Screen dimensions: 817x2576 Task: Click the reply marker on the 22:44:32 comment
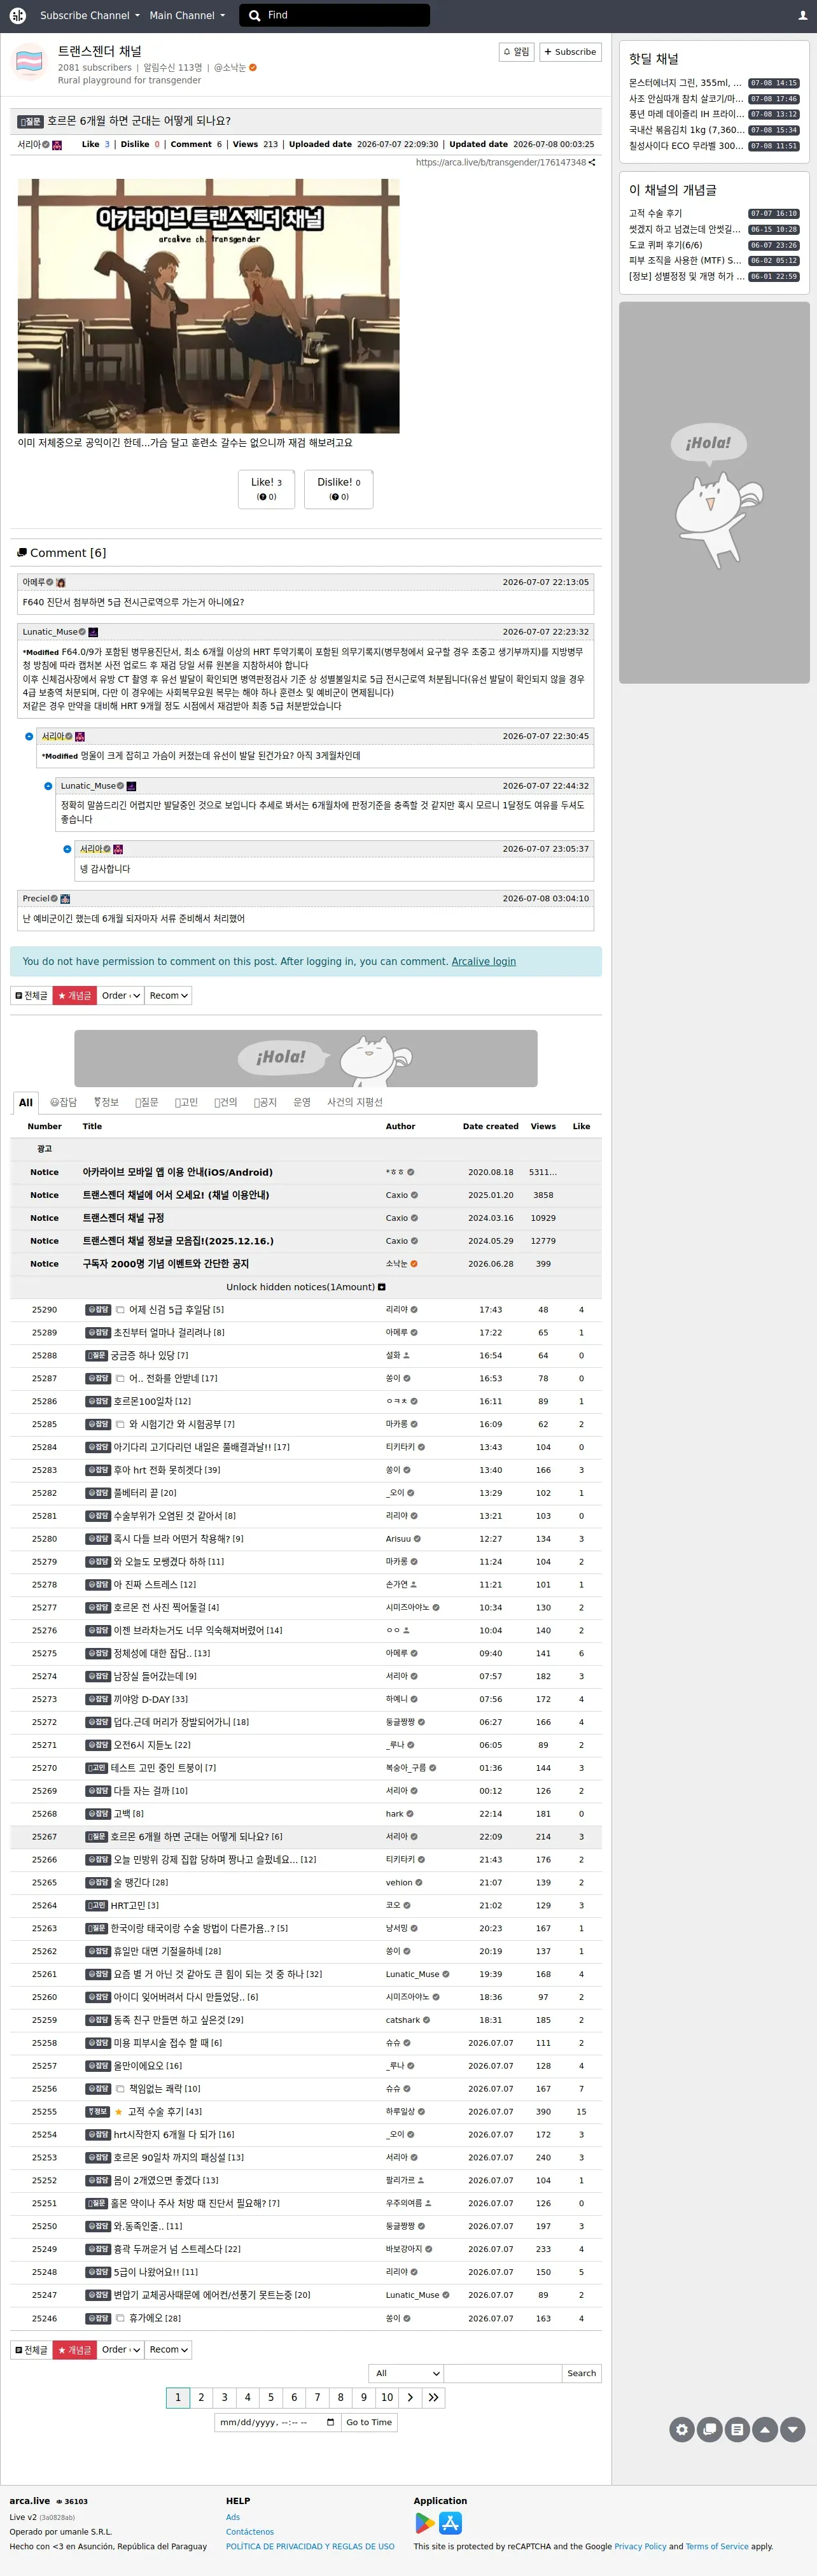pyautogui.click(x=48, y=786)
